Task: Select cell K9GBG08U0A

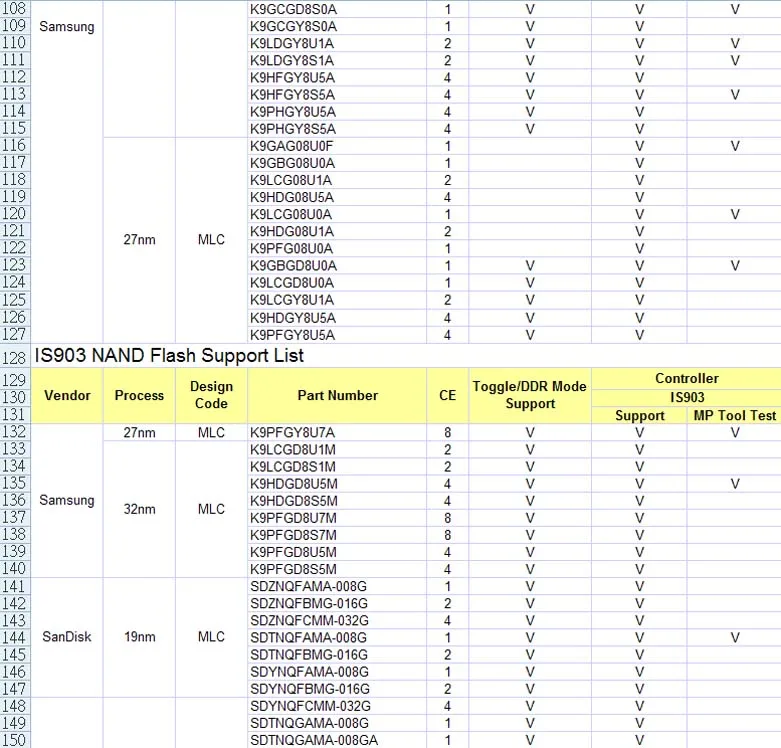Action: [337, 163]
